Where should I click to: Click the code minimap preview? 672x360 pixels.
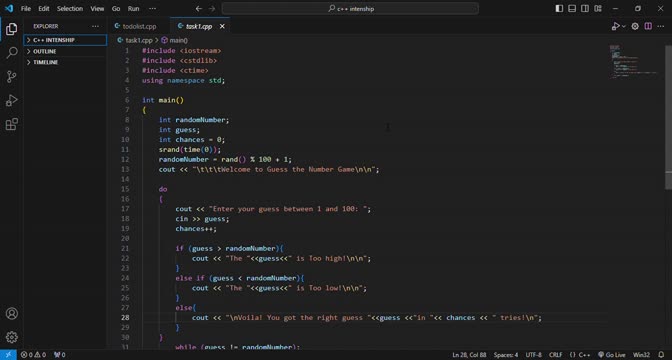[x=633, y=61]
